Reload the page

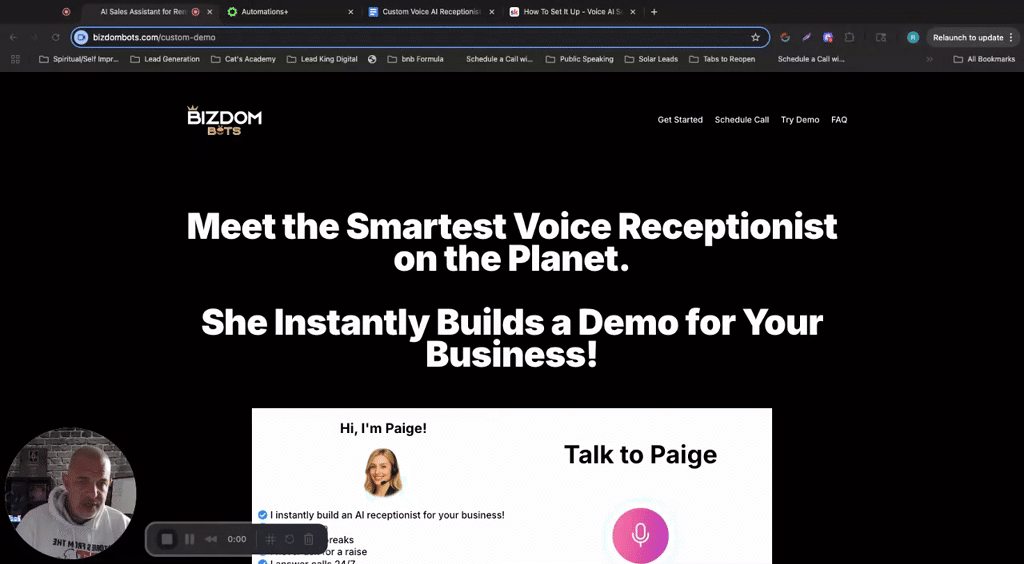[x=56, y=37]
